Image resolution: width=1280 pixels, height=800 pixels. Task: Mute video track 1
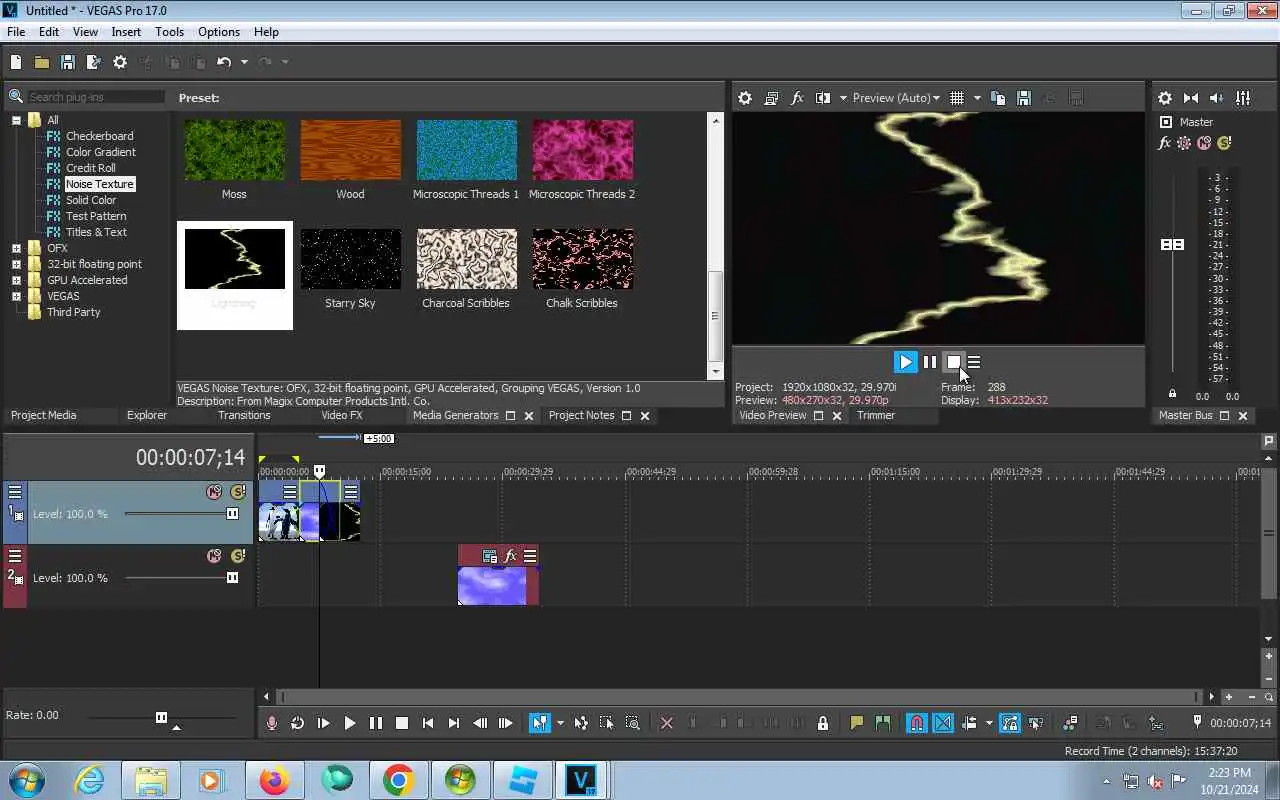pyautogui.click(x=214, y=492)
